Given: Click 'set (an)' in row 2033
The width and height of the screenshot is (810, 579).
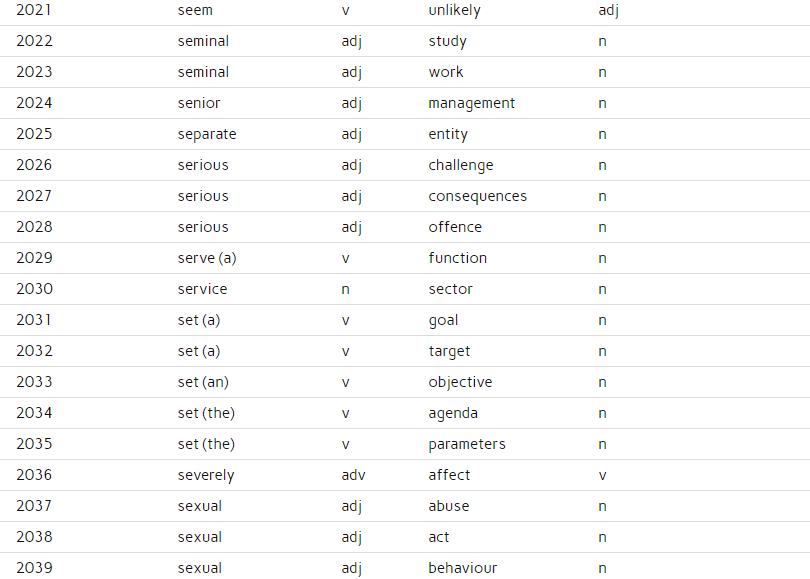Looking at the screenshot, I should 203,382.
